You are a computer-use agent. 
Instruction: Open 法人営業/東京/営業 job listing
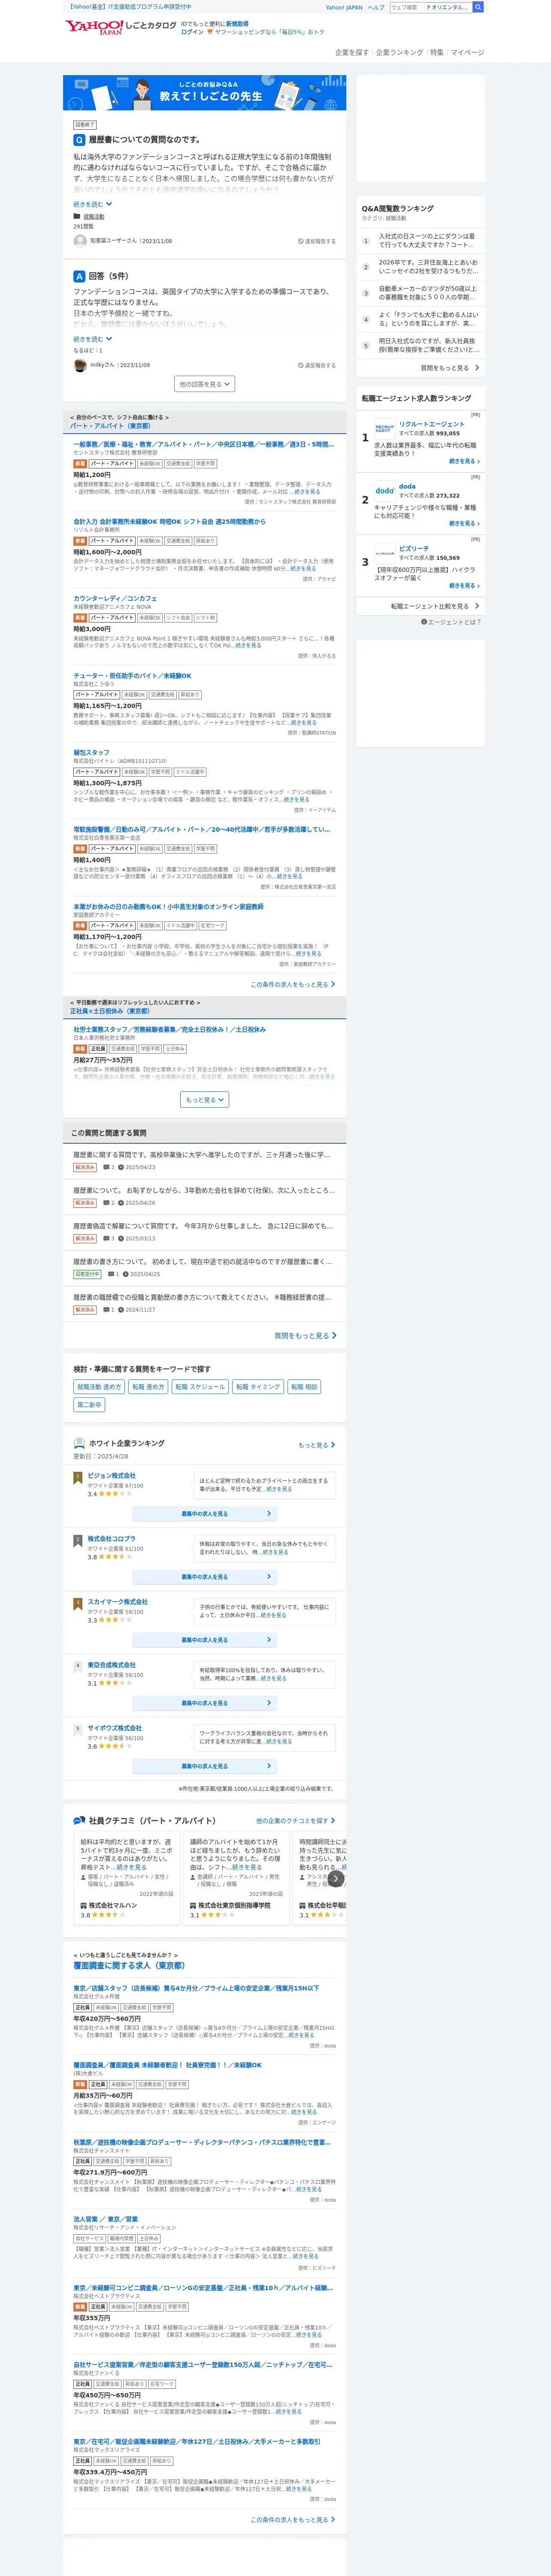[x=105, y=2219]
